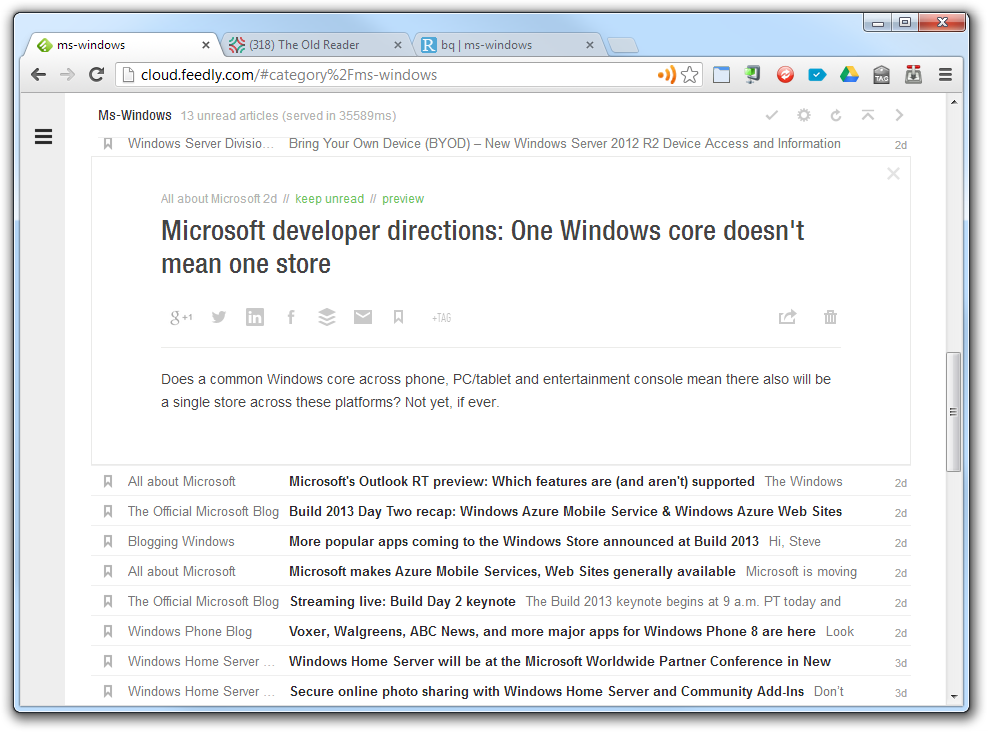Screen dimensions: 988x732
Task: Add a tag to the article
Action: tap(442, 318)
